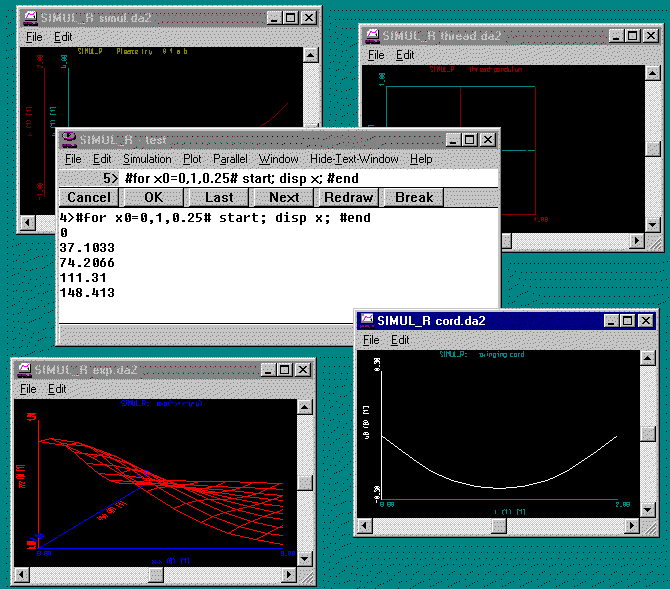Open the Window menu
670x589 pixels.
tap(278, 159)
